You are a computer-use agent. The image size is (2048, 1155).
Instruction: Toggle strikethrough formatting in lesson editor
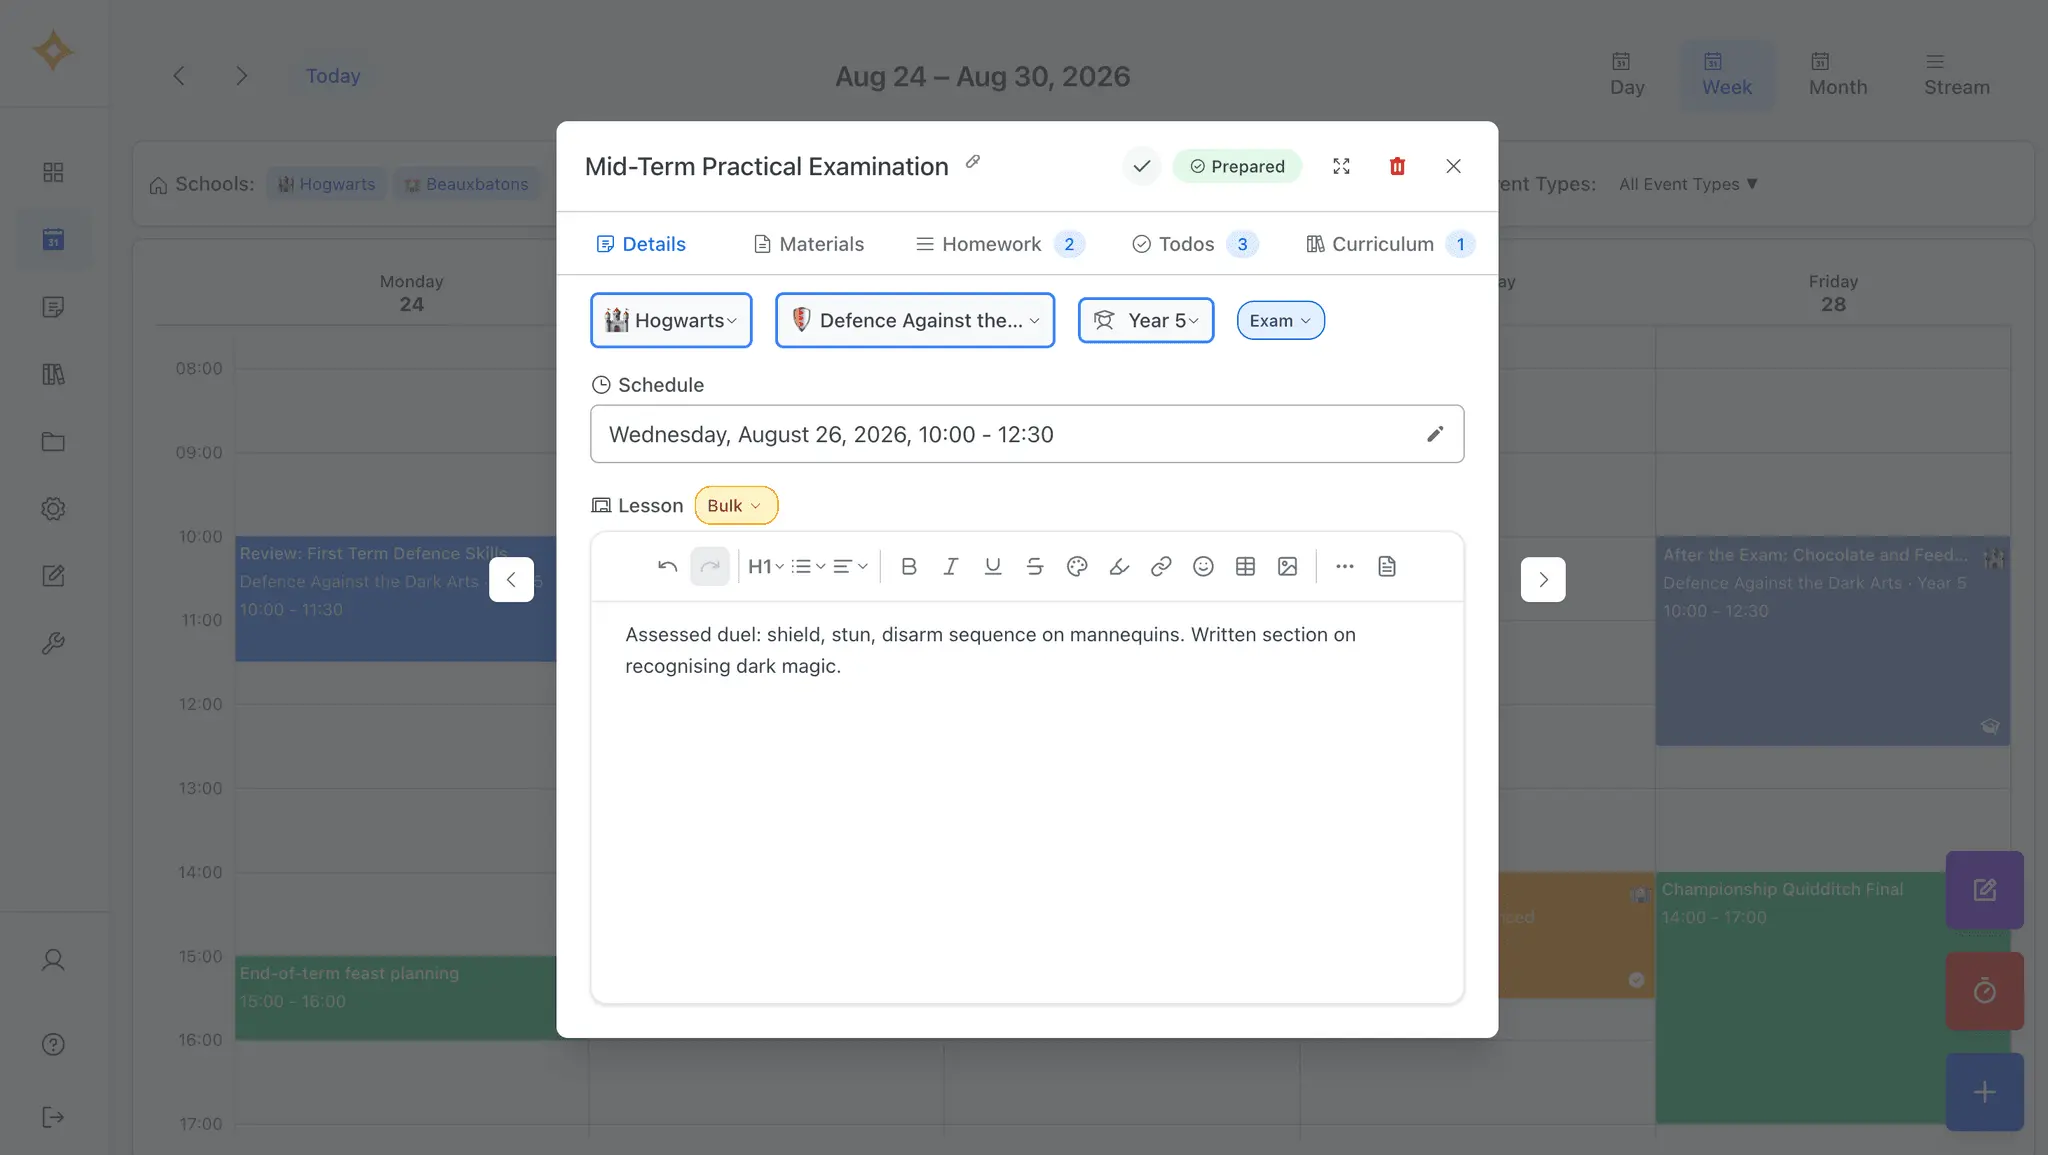click(1034, 567)
